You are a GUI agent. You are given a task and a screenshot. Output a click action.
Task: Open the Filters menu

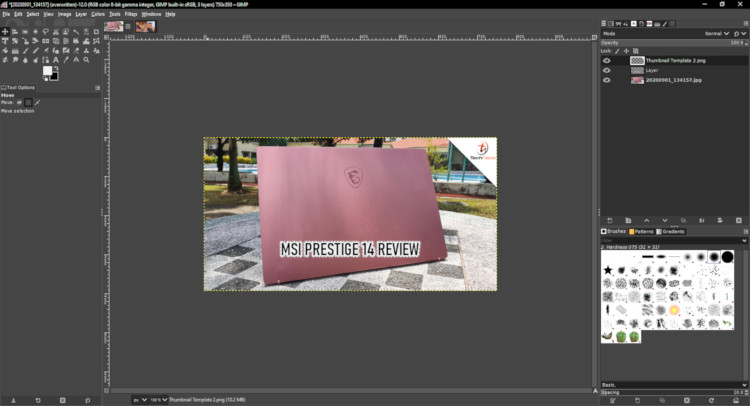(x=131, y=14)
